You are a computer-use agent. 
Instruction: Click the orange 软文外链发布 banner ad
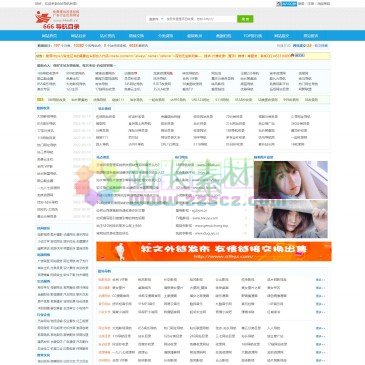point(214,251)
